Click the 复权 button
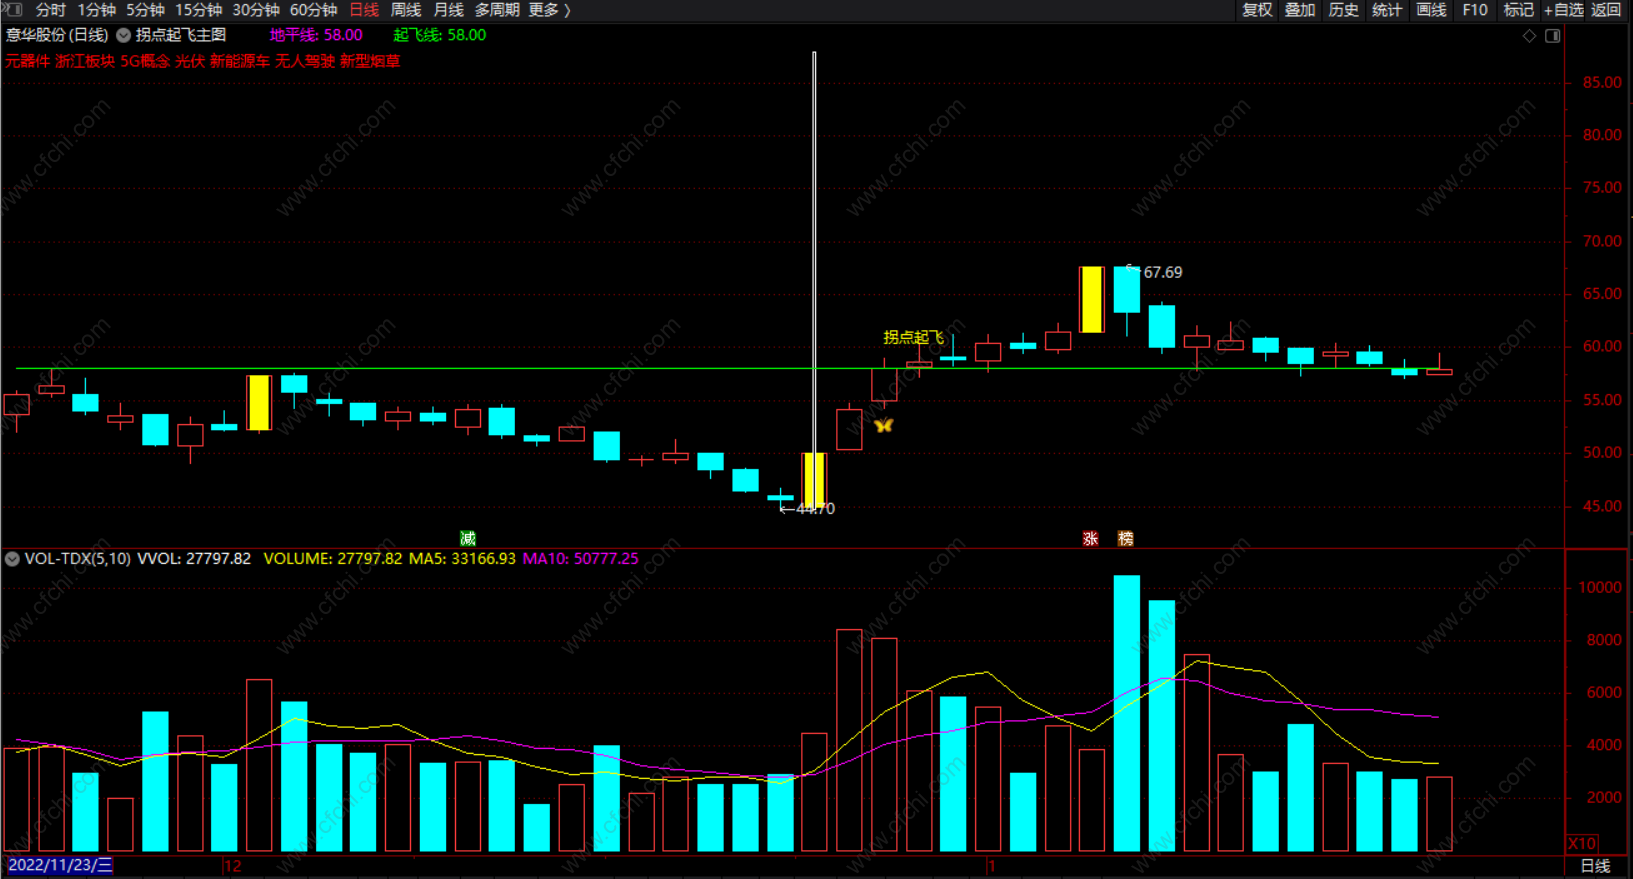 point(1257,10)
